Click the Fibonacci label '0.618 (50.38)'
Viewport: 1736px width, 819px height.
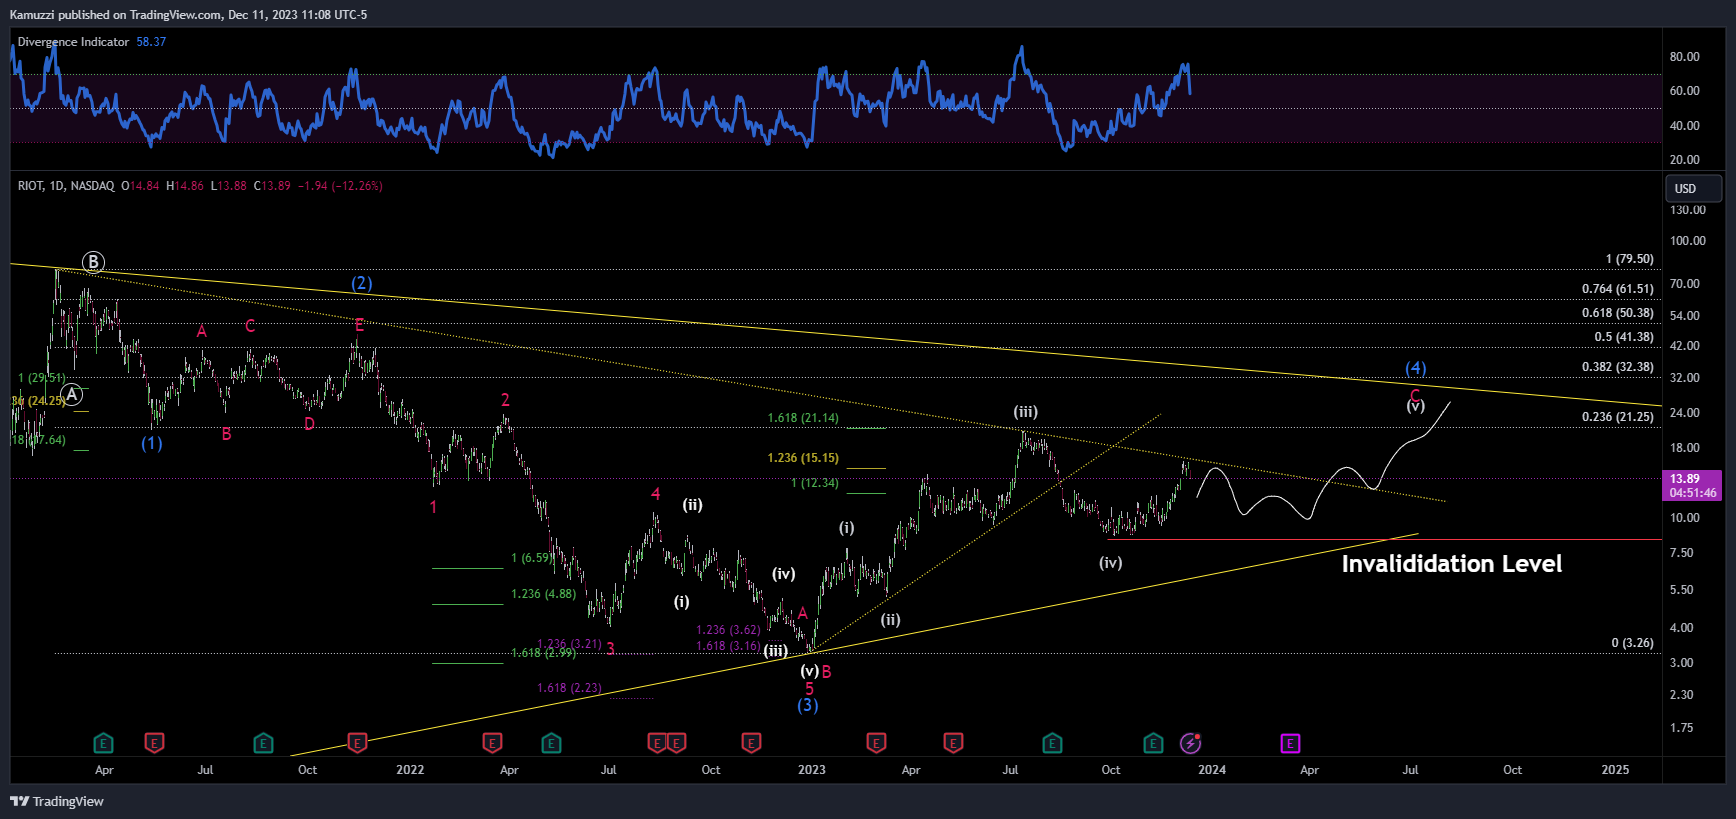[x=1617, y=313]
